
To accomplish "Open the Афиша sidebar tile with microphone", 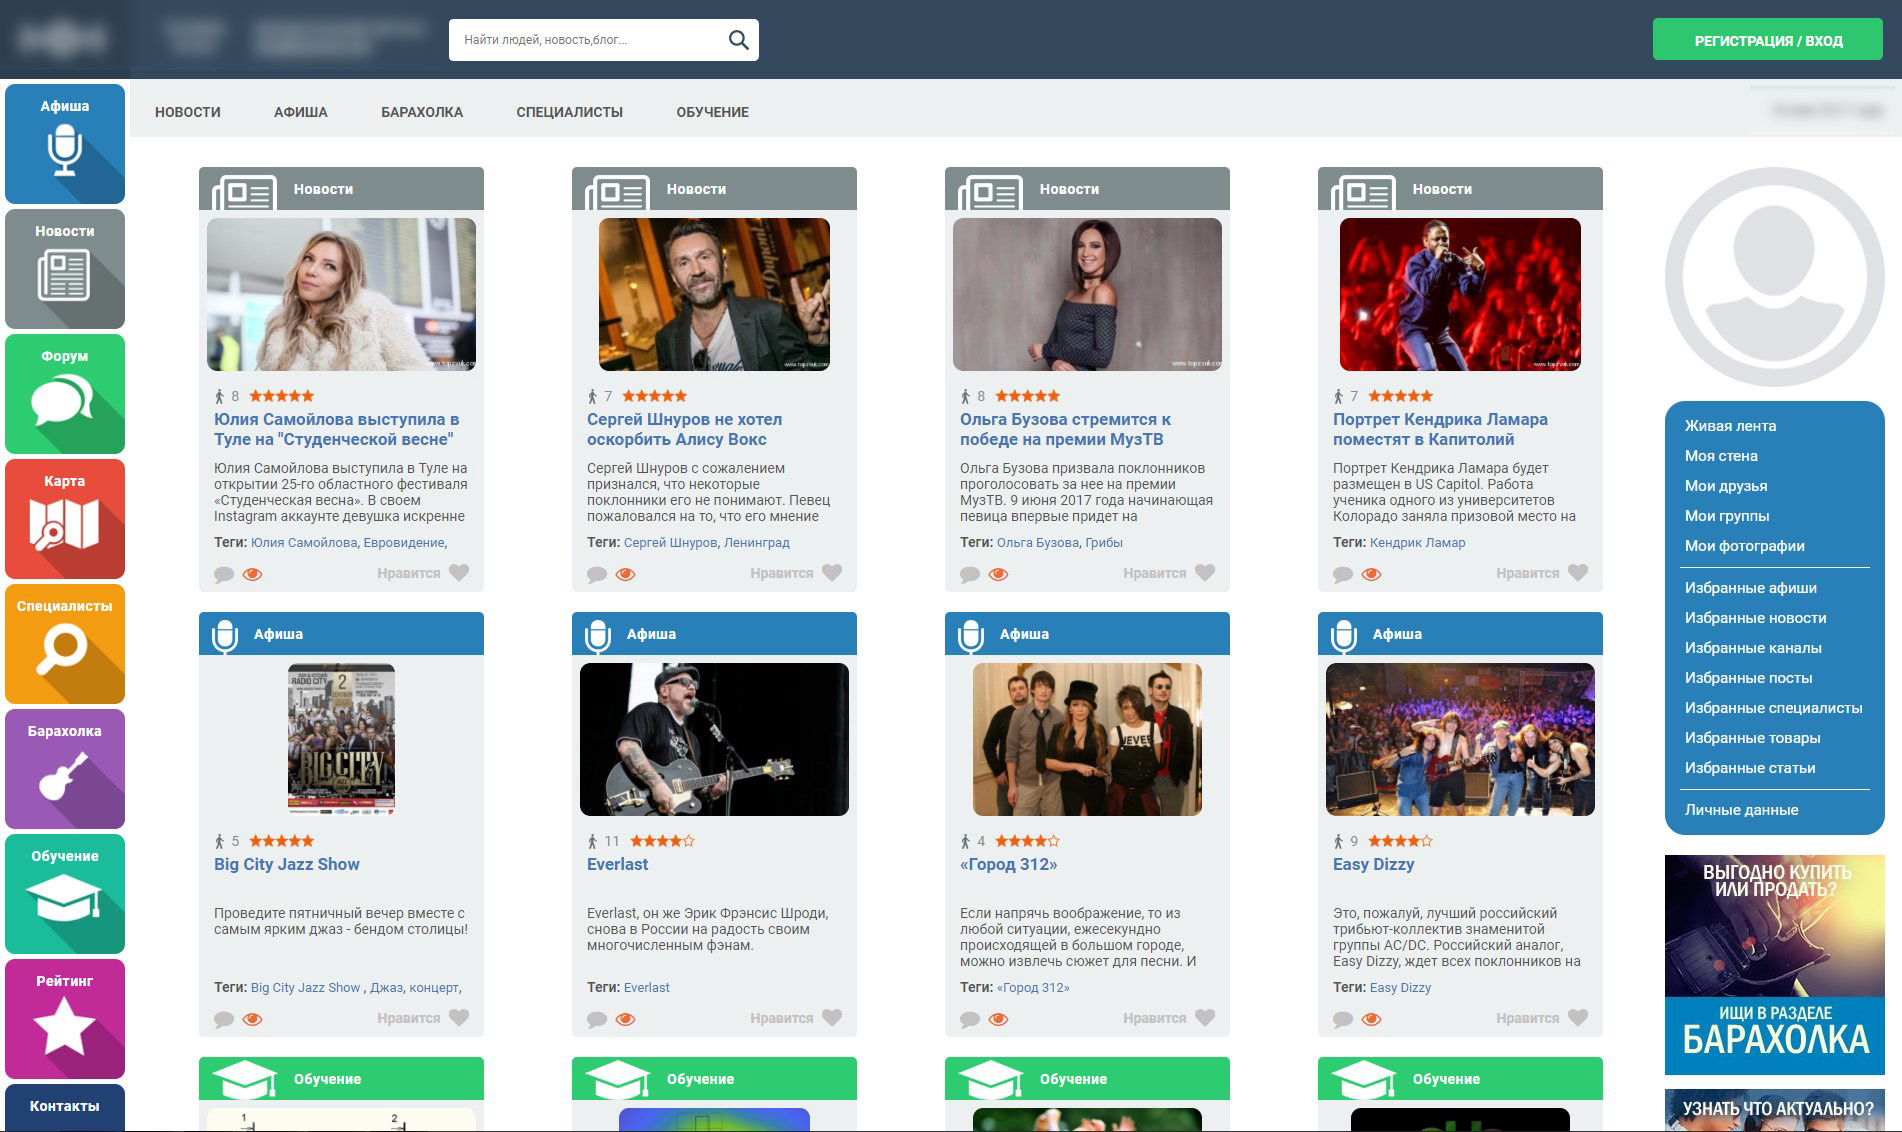I will tap(65, 144).
